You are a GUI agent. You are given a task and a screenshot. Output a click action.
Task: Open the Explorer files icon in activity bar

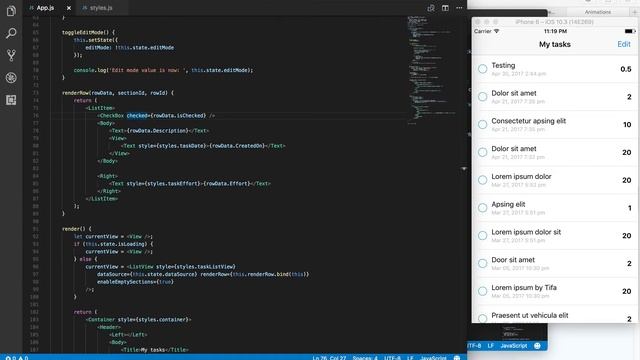click(x=11, y=11)
